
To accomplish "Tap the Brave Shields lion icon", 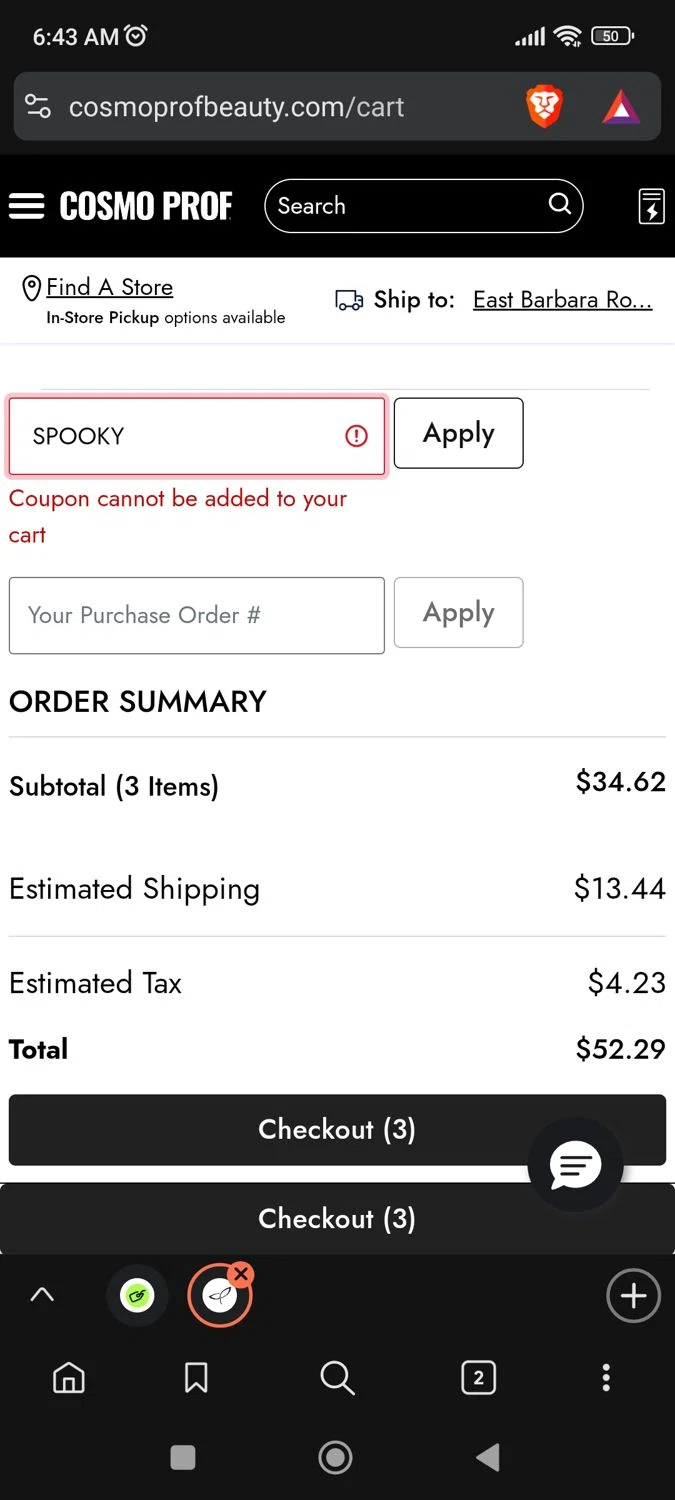I will [x=544, y=107].
